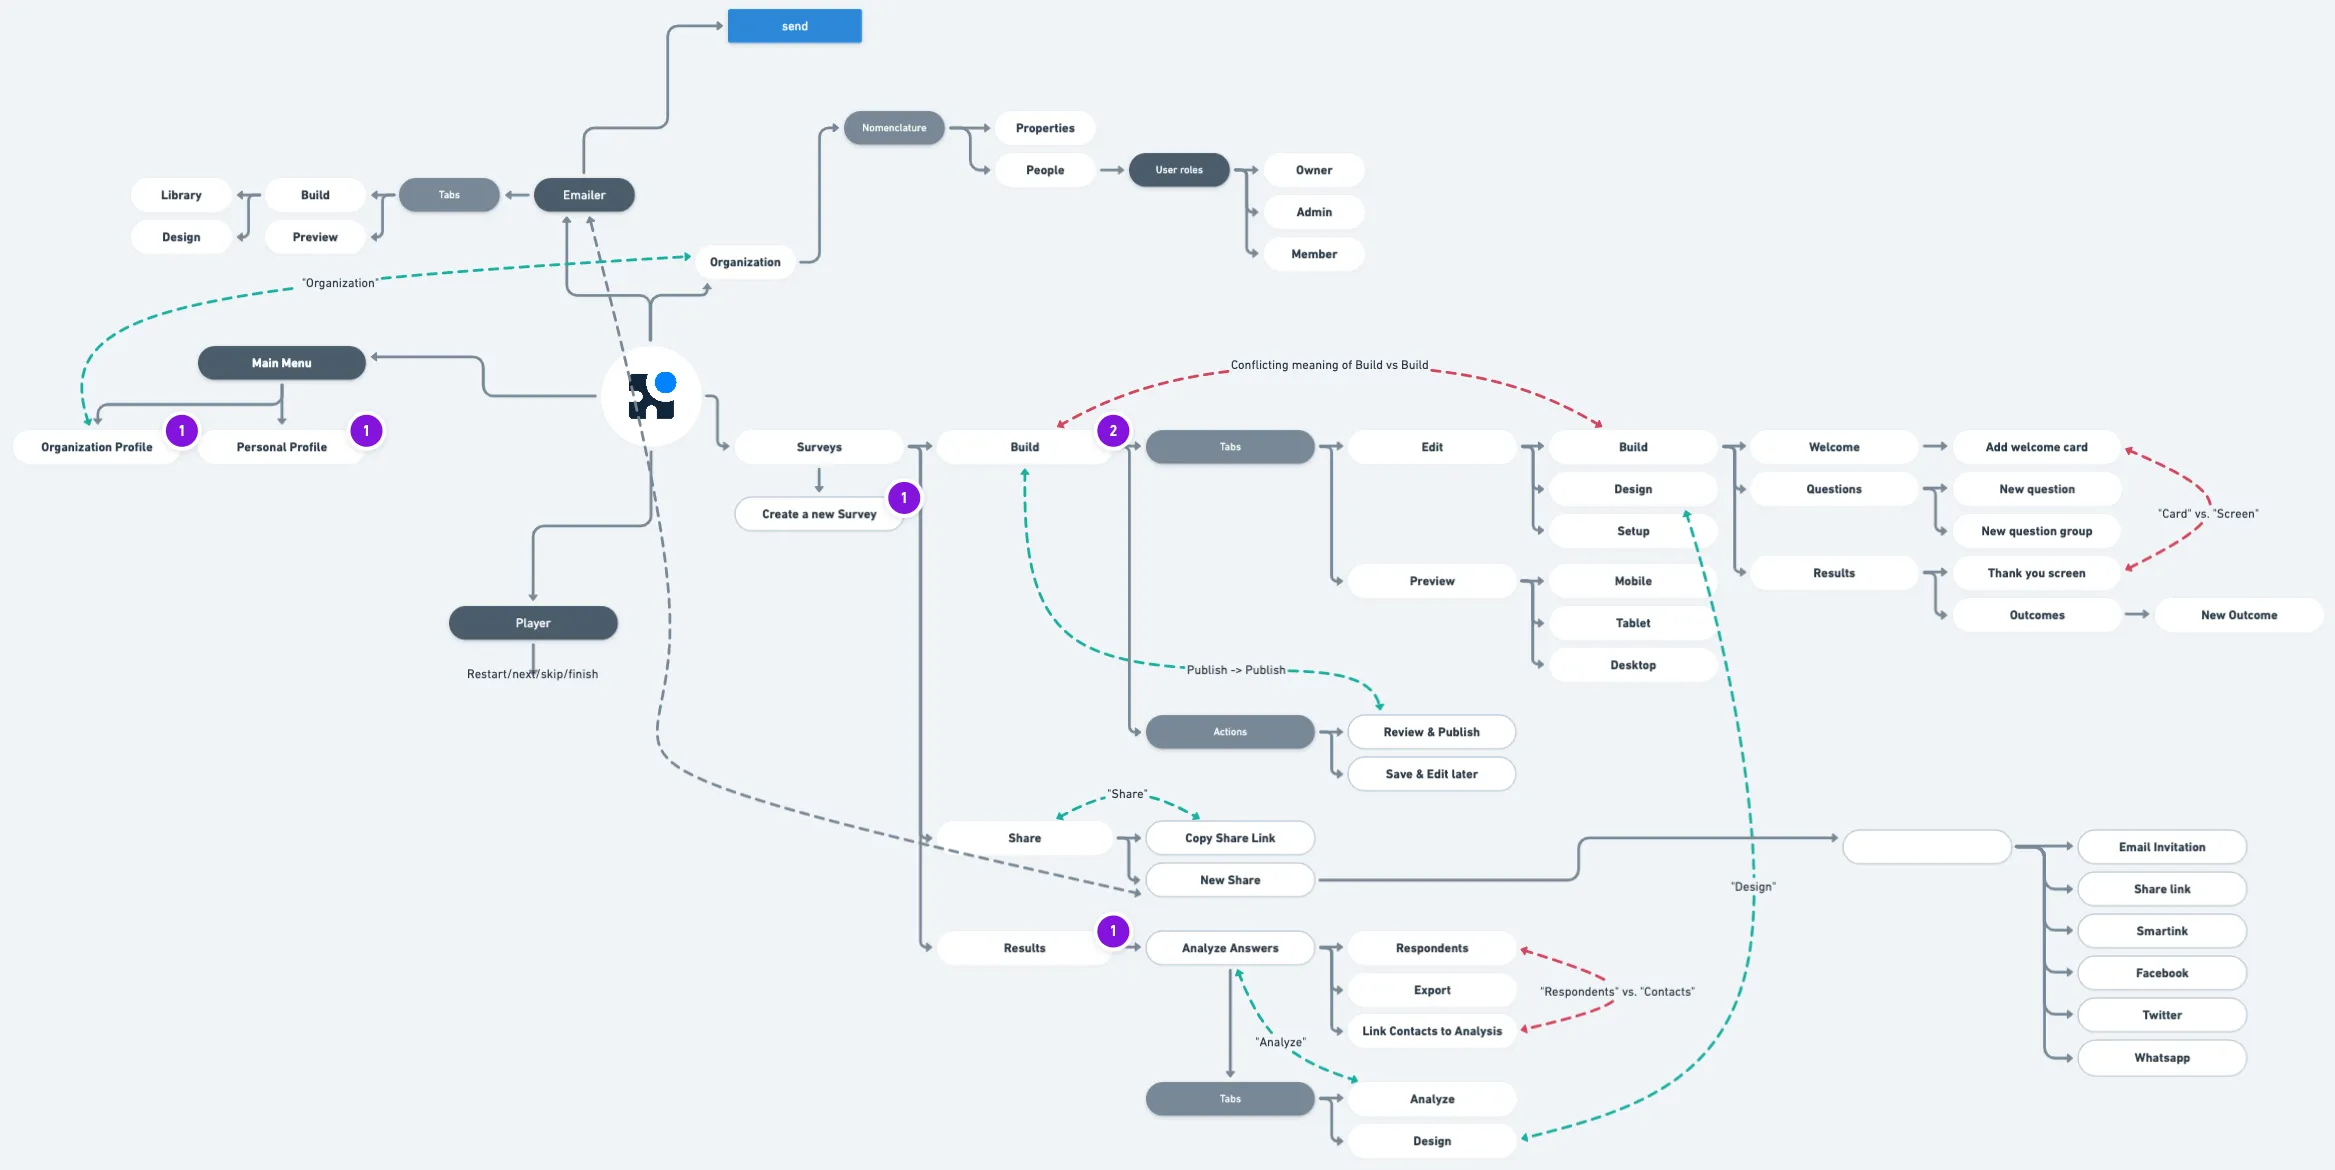Select the Whatsapp share node
The width and height of the screenshot is (2335, 1170).
pos(2162,1058)
